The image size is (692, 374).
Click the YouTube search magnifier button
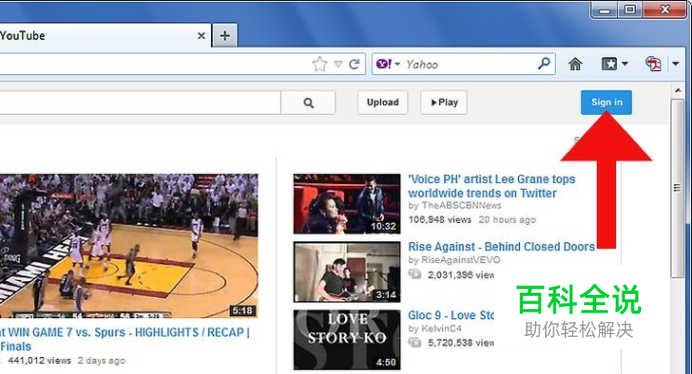click(308, 103)
